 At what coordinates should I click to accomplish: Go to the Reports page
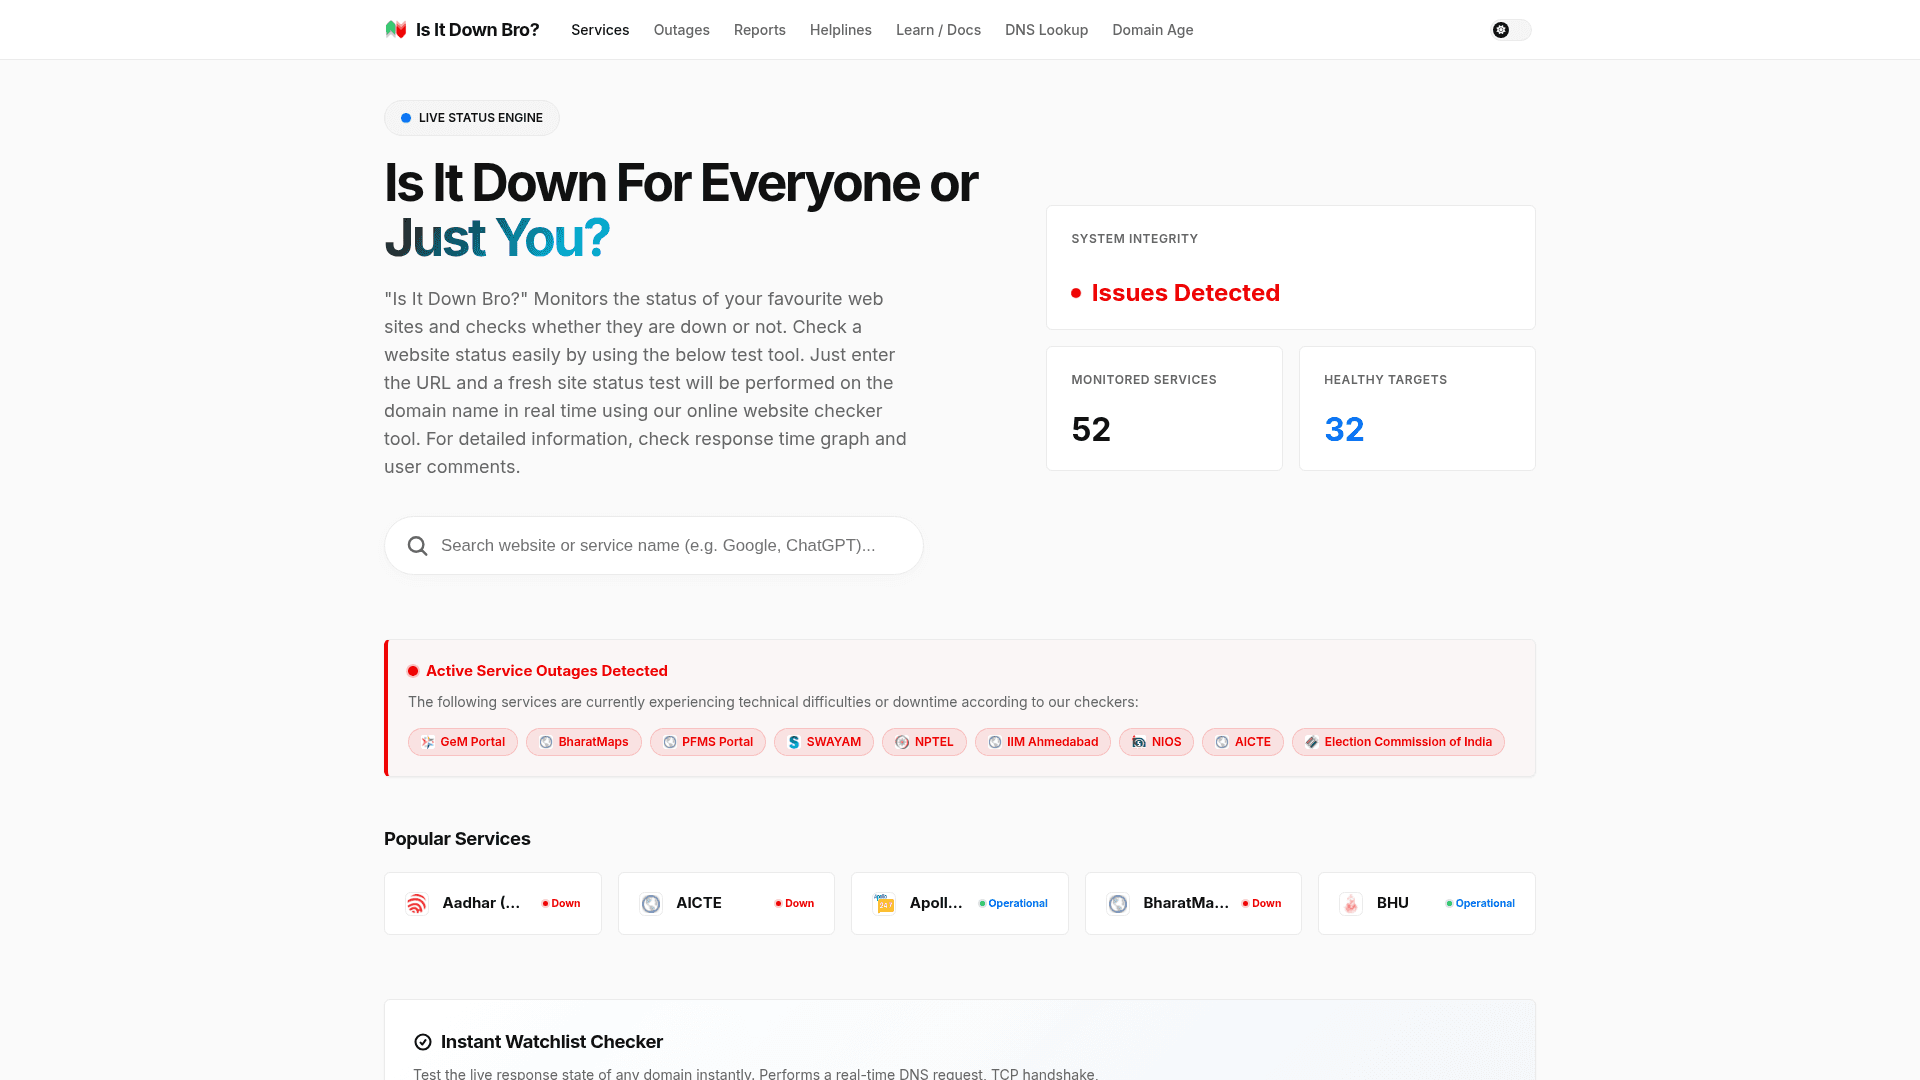click(760, 30)
